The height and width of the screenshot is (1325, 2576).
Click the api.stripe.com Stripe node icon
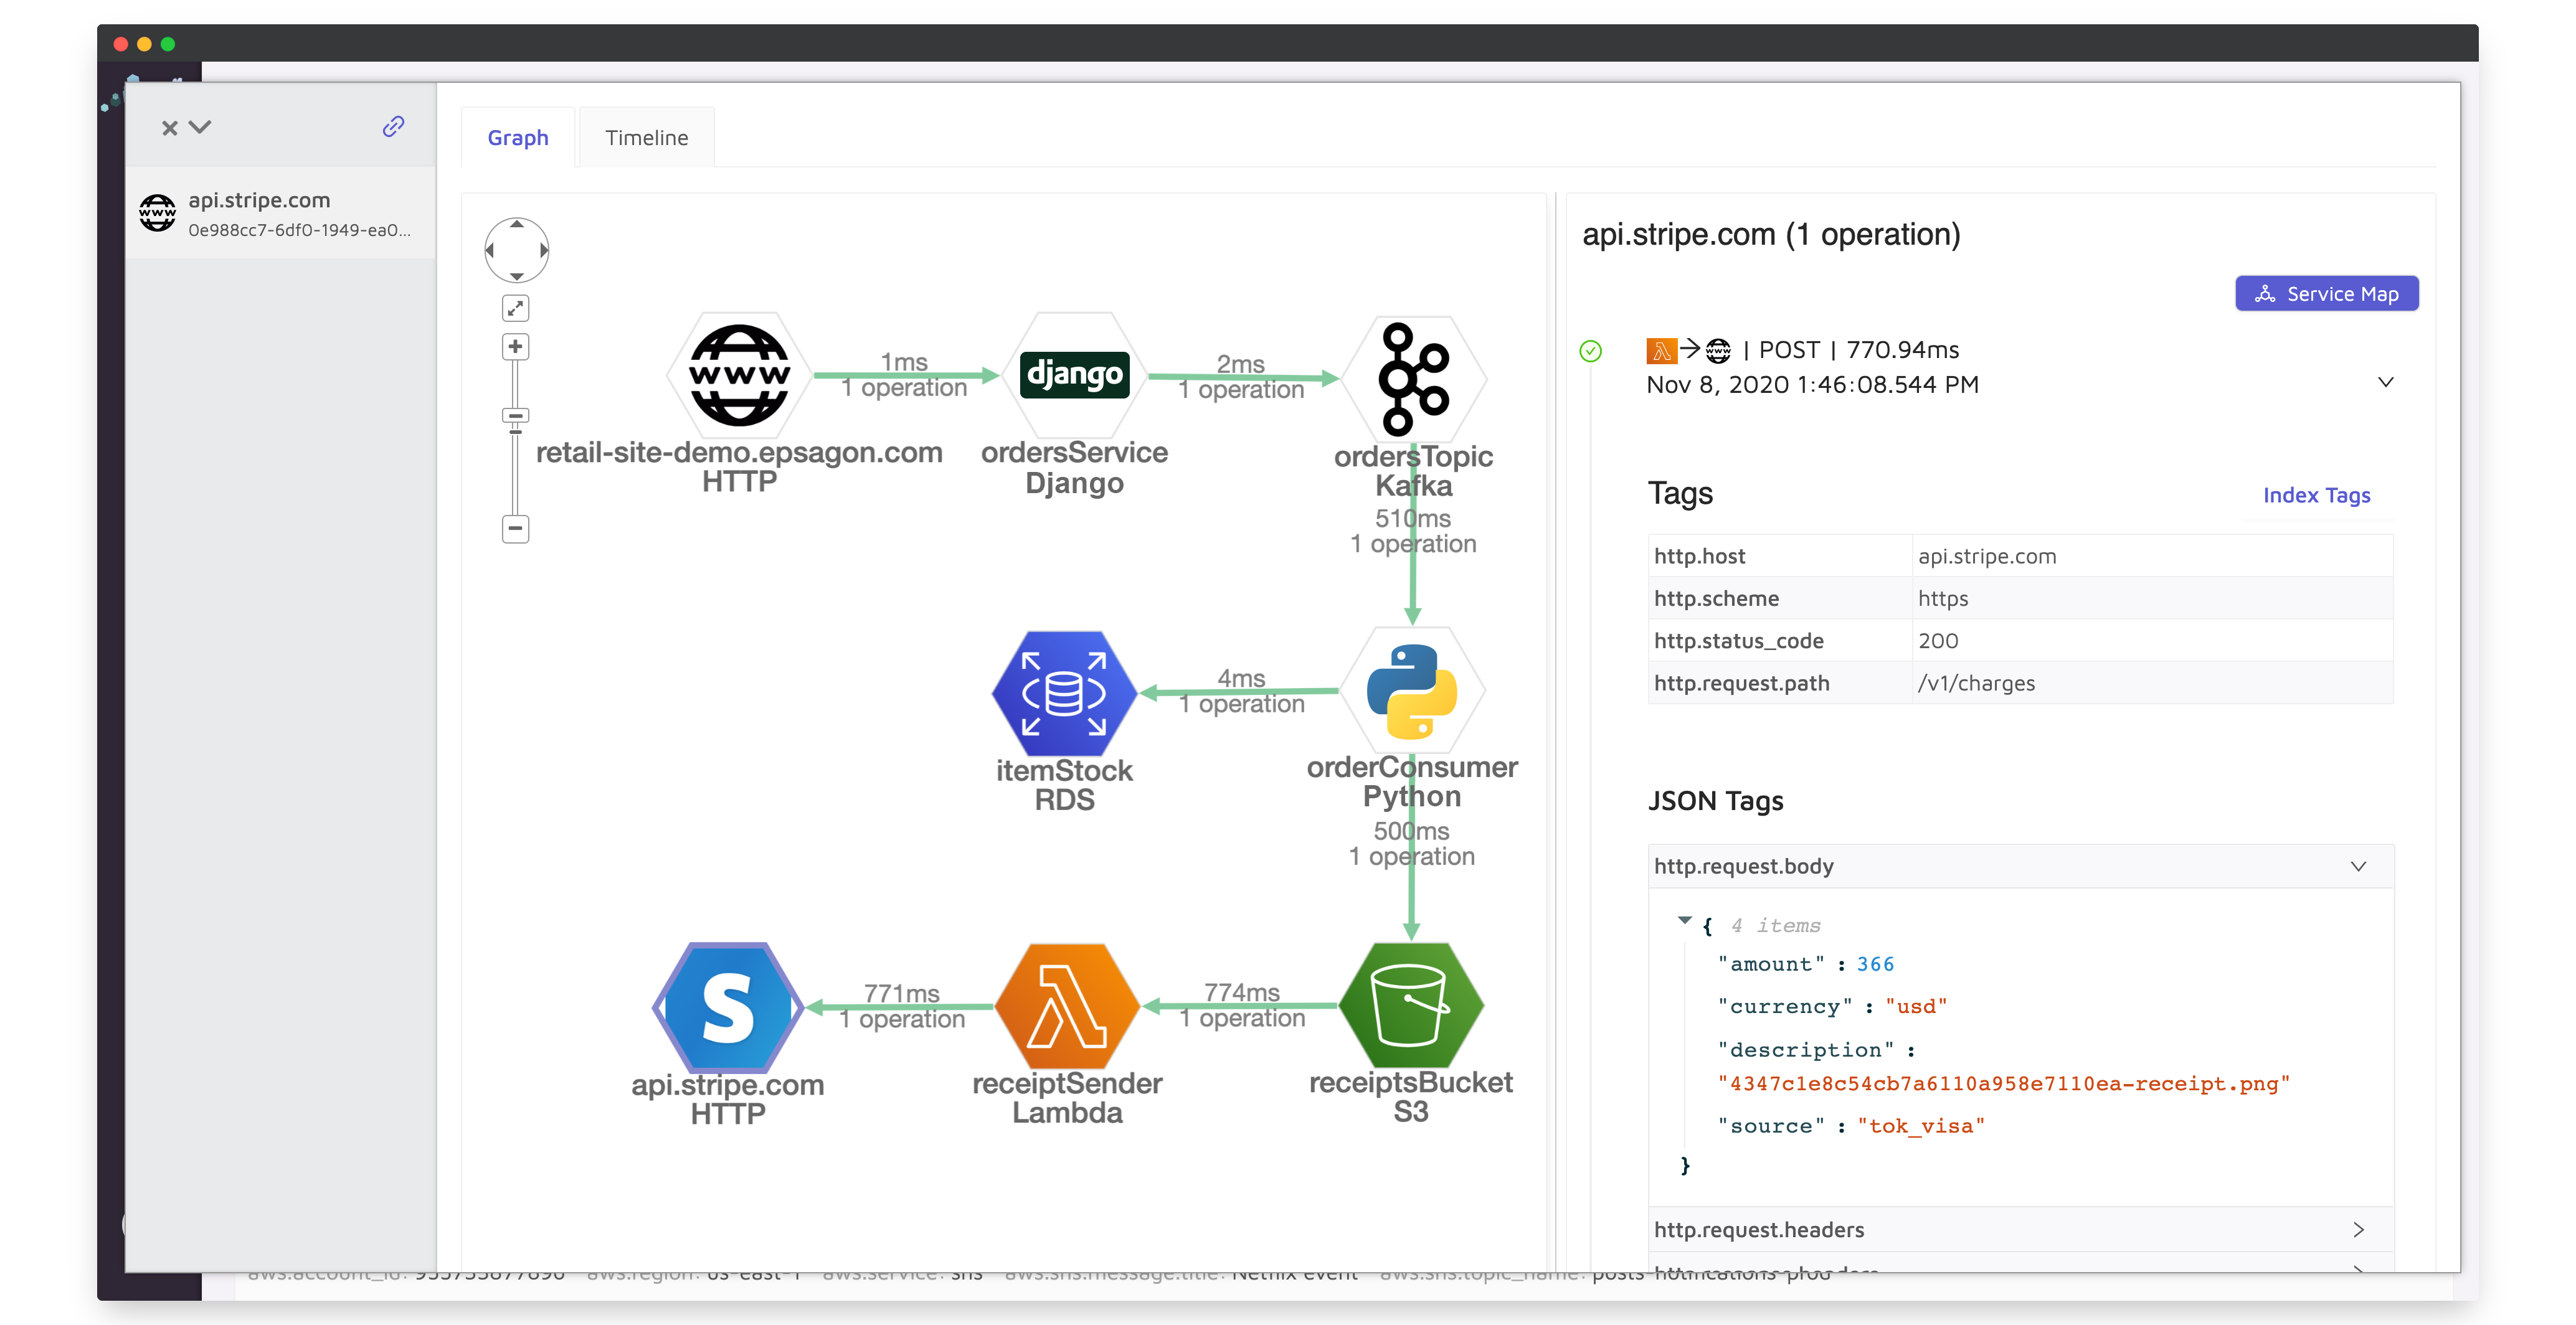click(x=728, y=1007)
